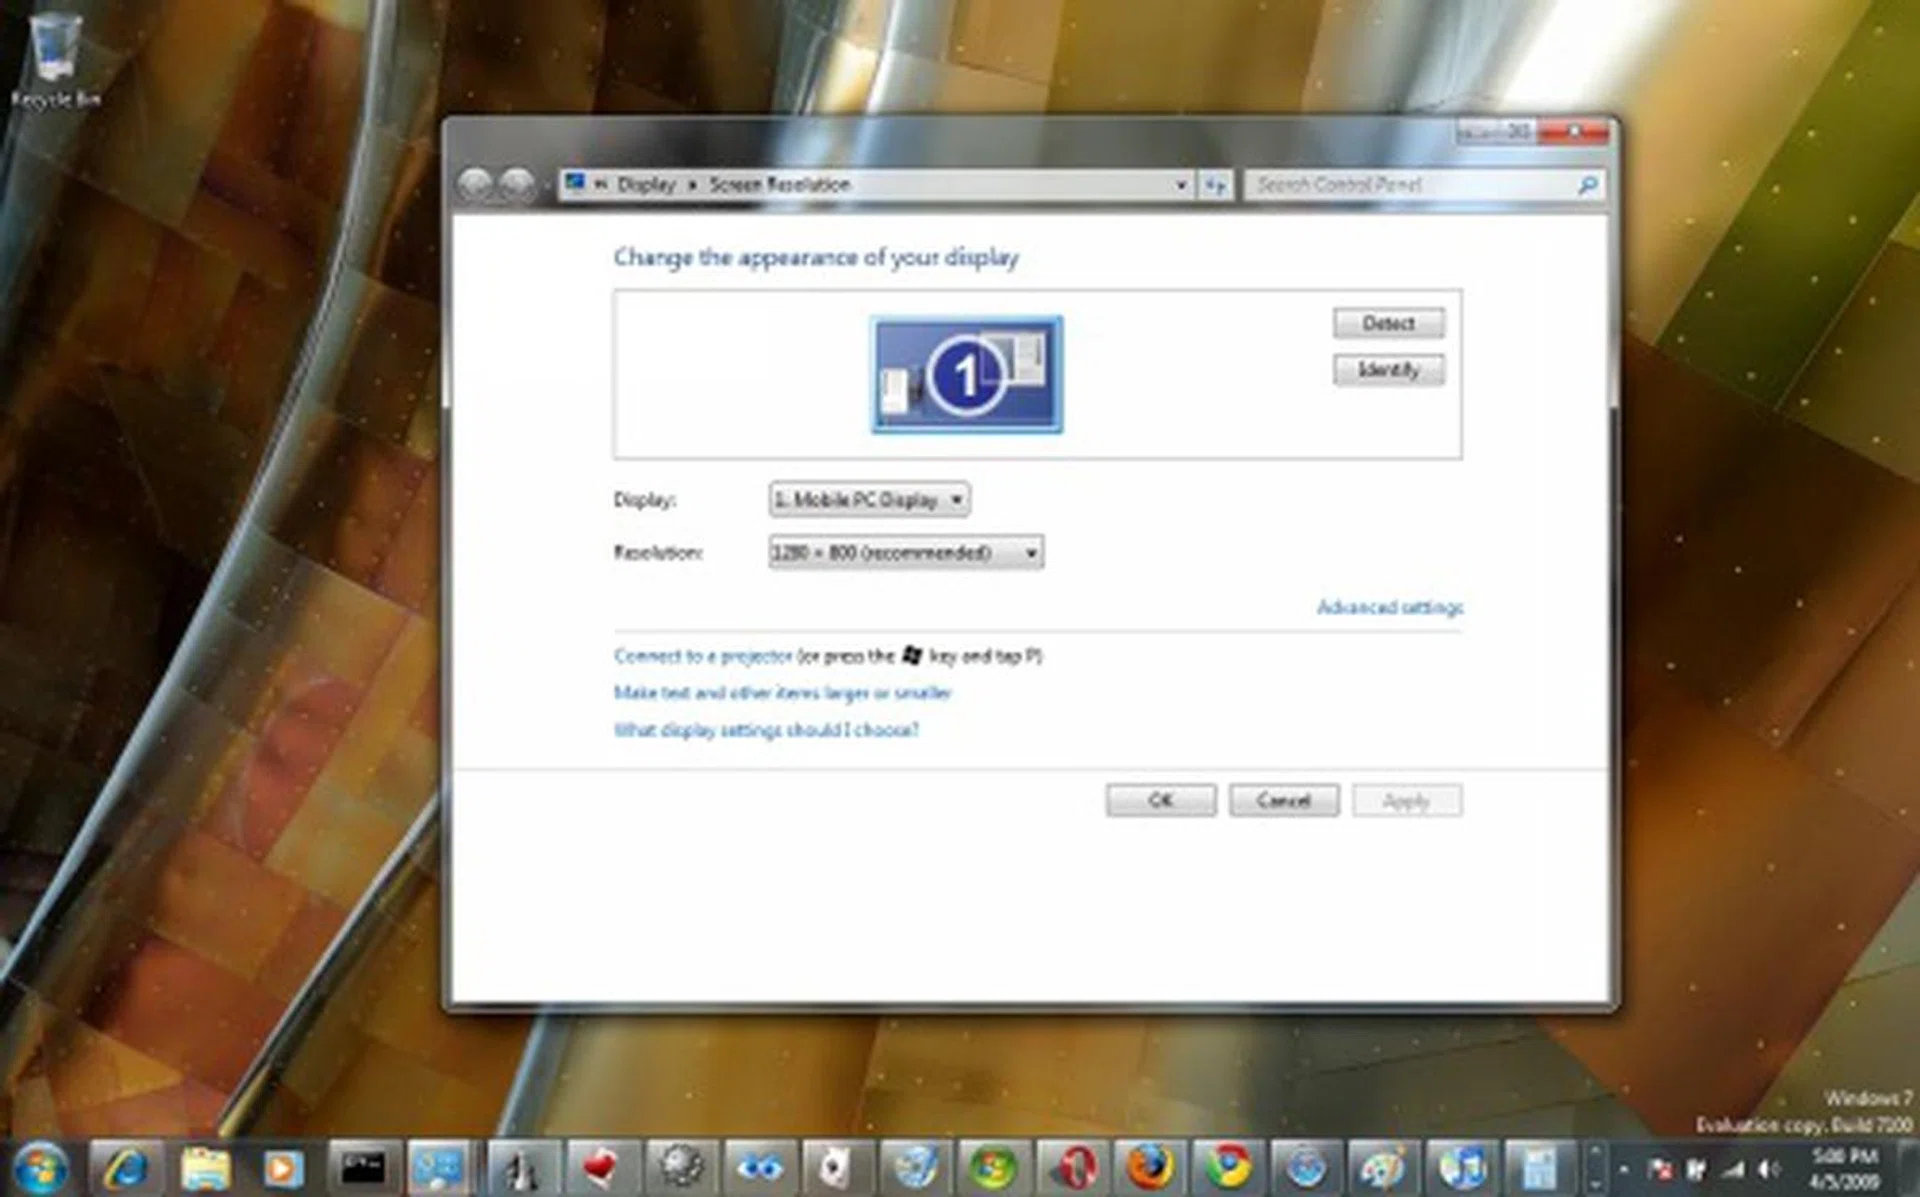Launch Google Chrome from the taskbar

point(1228,1167)
